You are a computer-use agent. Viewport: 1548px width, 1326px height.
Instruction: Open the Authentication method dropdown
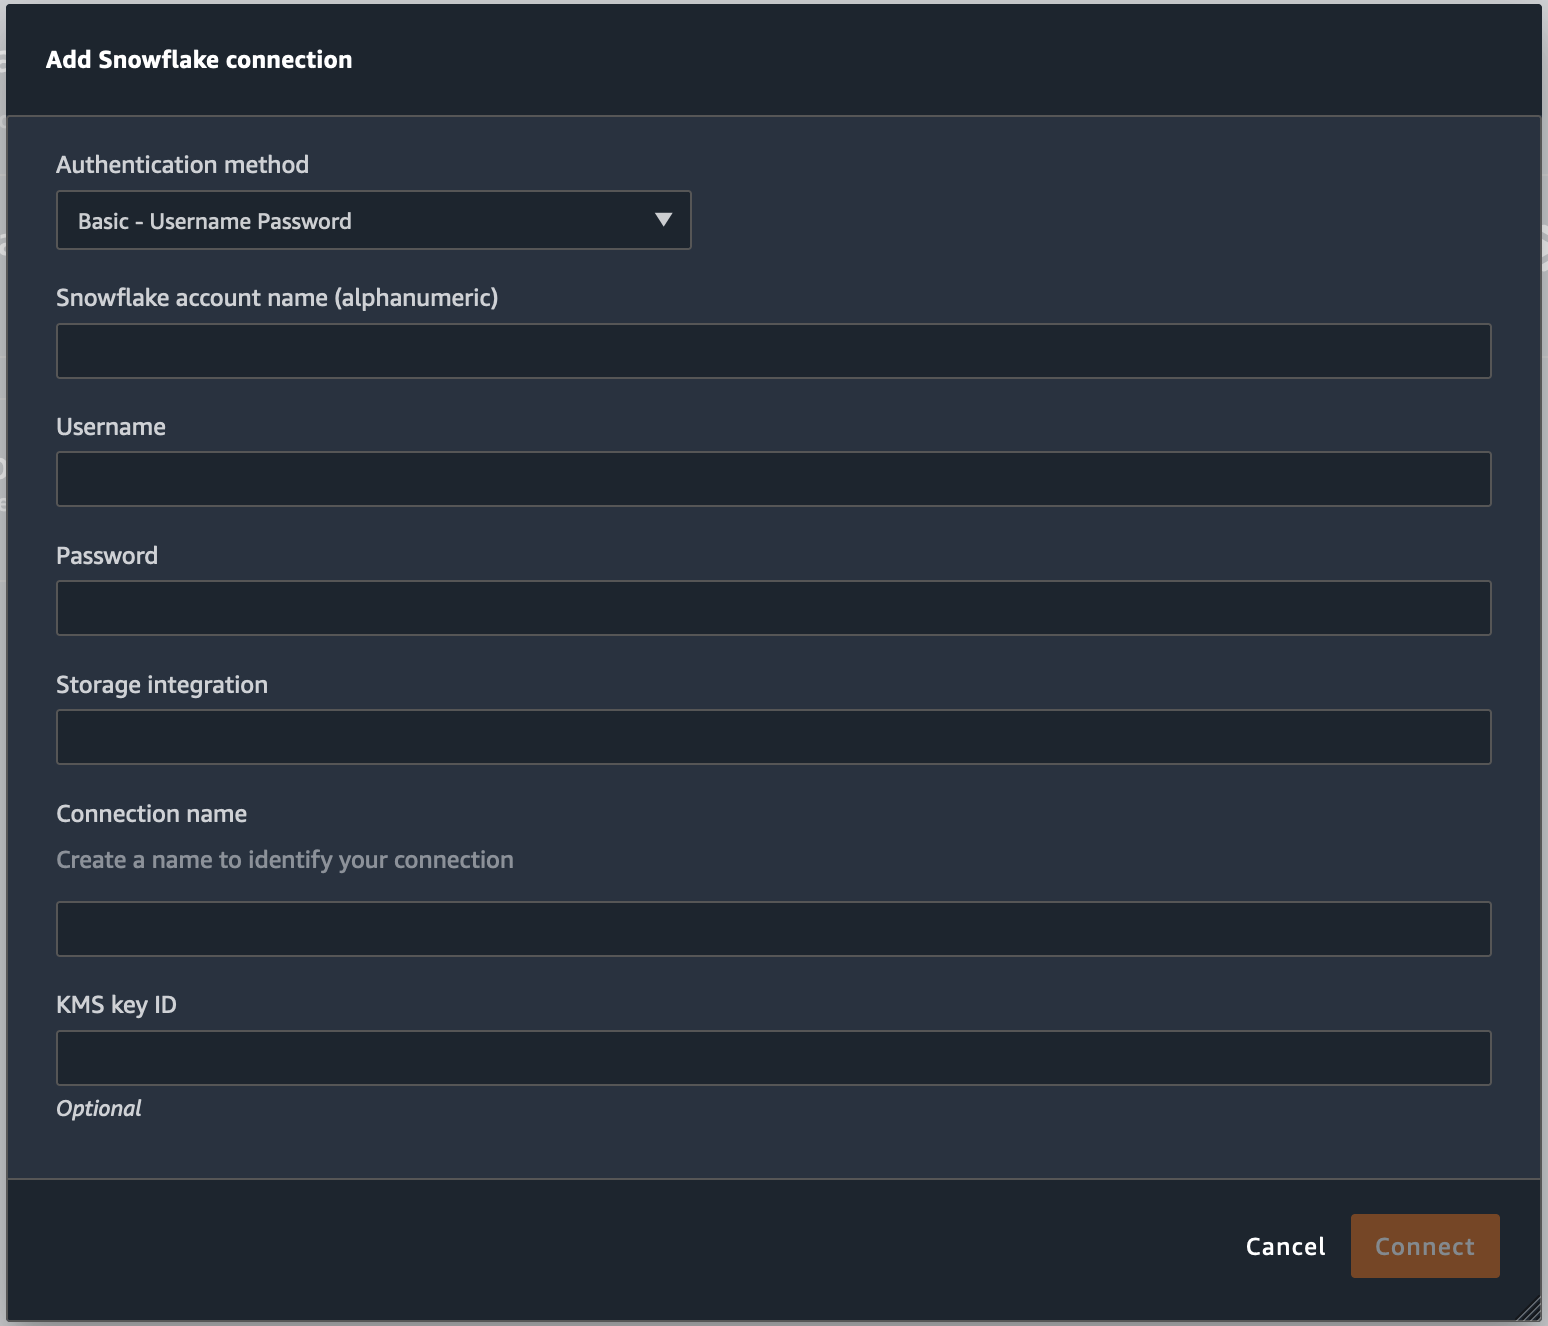coord(372,220)
